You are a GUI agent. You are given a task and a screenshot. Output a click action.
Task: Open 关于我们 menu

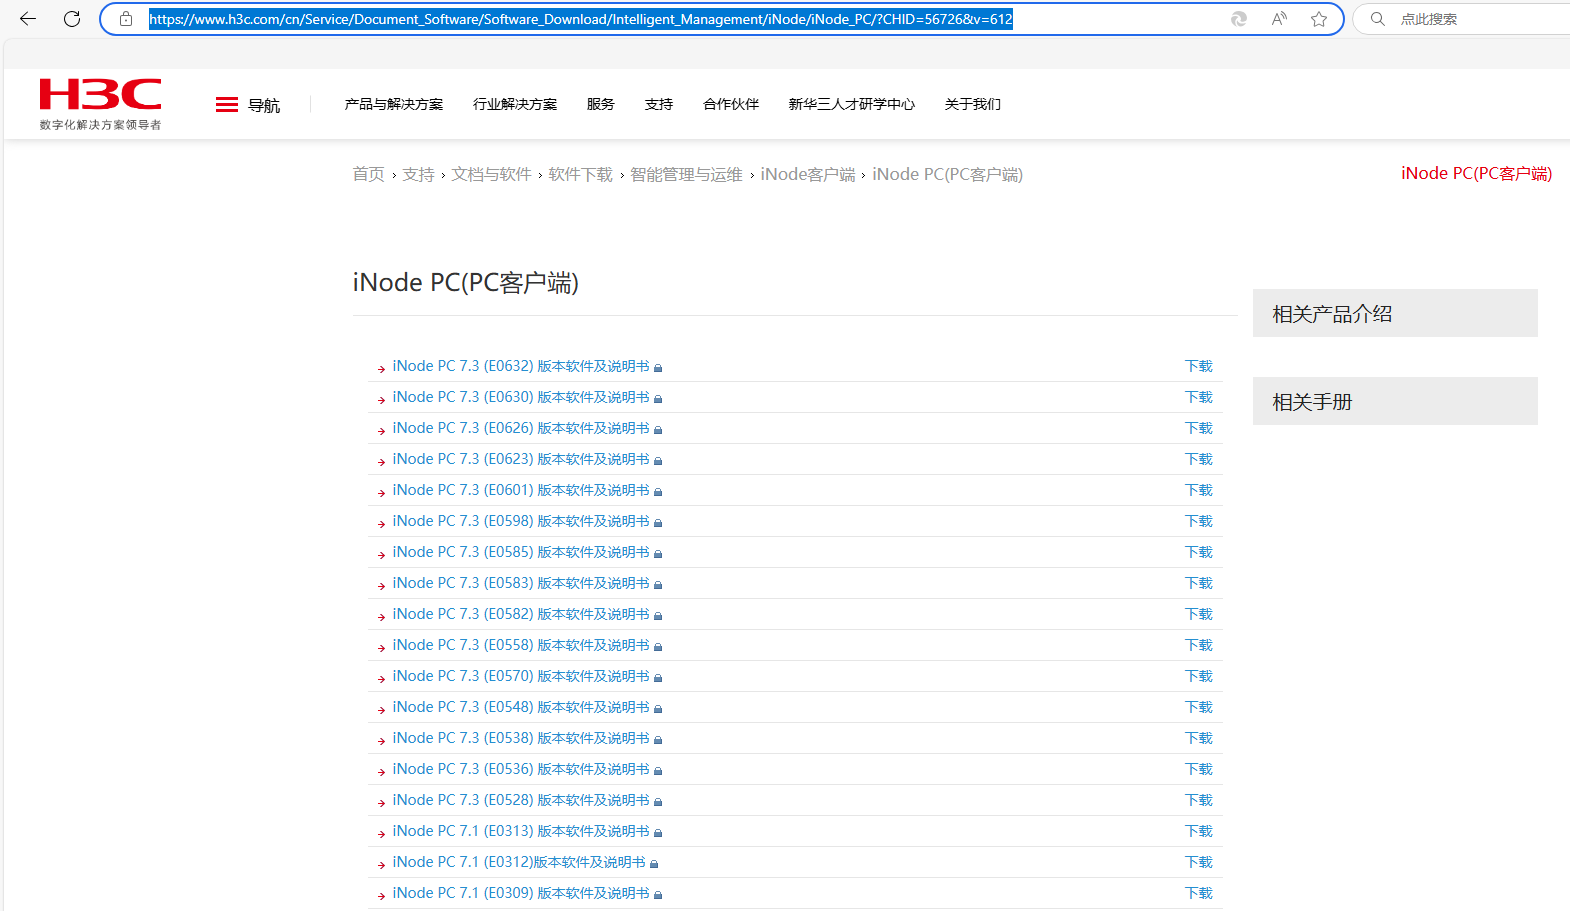tap(973, 104)
